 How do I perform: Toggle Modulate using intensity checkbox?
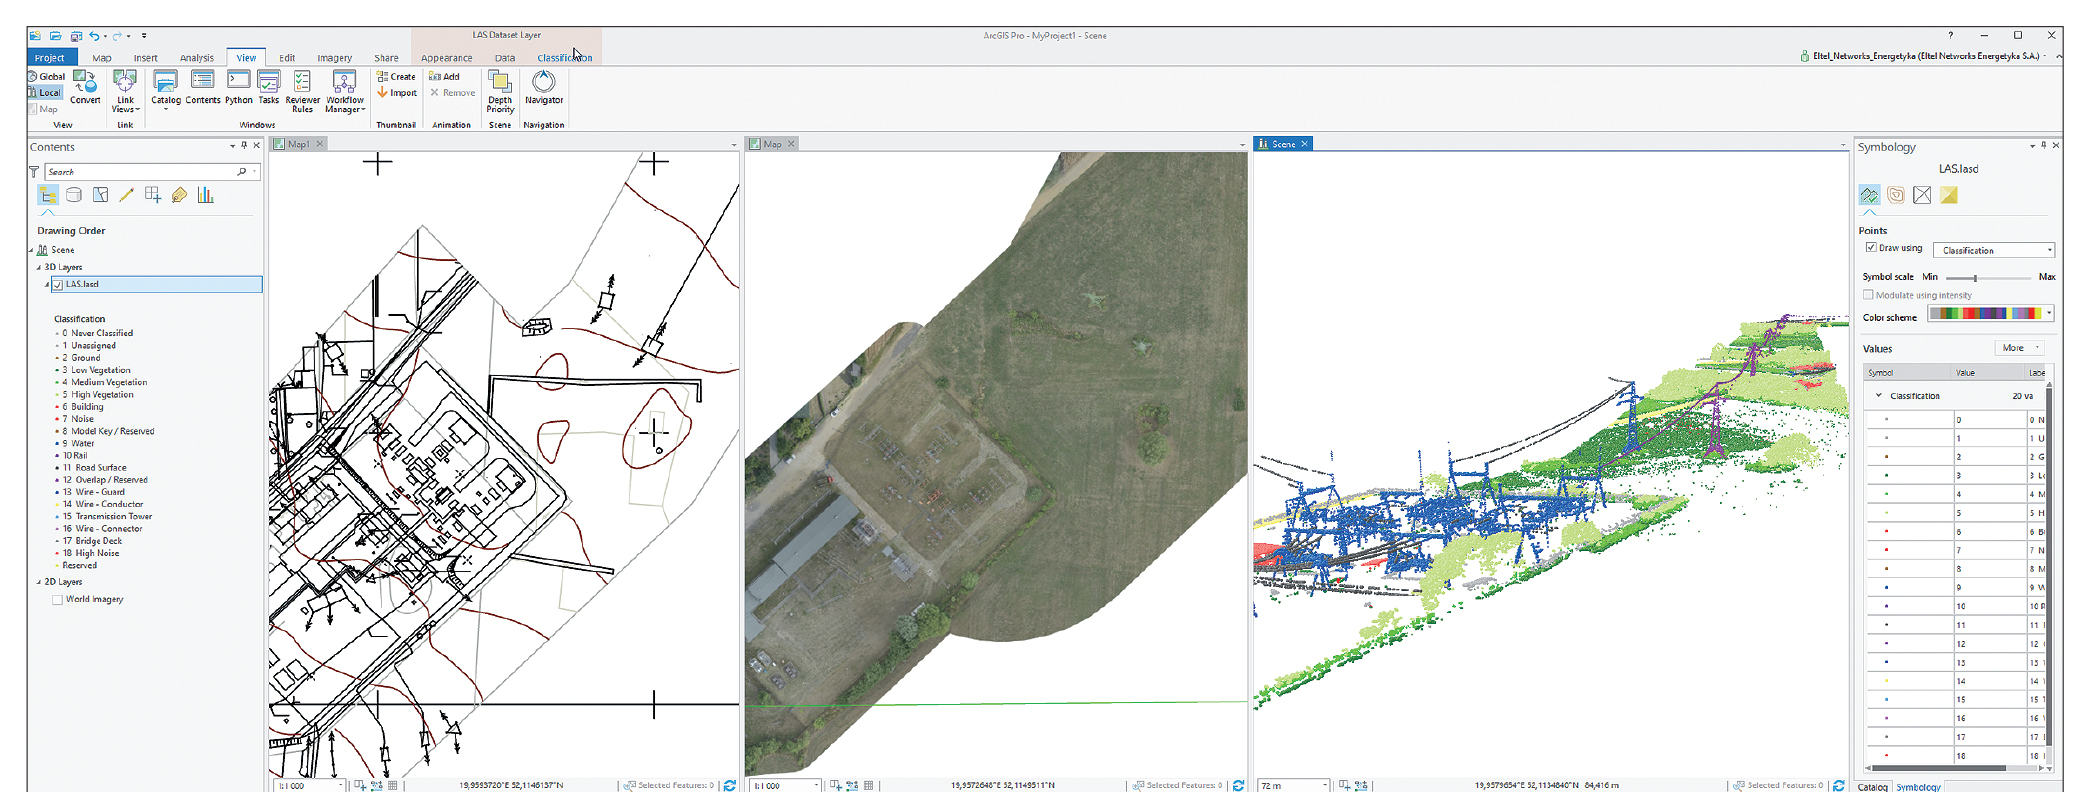(1868, 295)
